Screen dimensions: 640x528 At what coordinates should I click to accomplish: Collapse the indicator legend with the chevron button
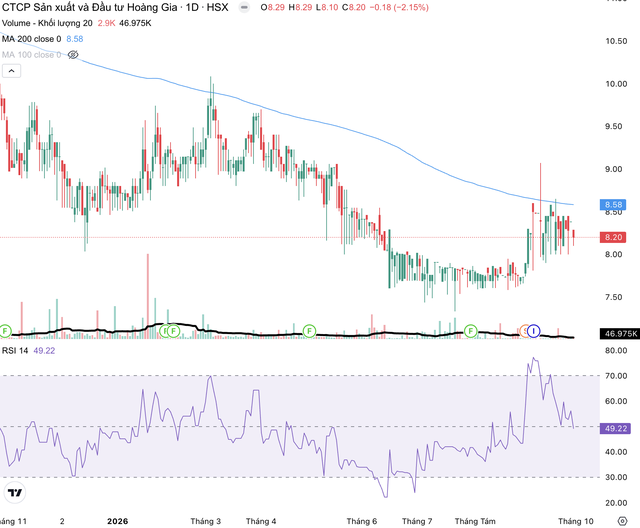(x=11, y=71)
